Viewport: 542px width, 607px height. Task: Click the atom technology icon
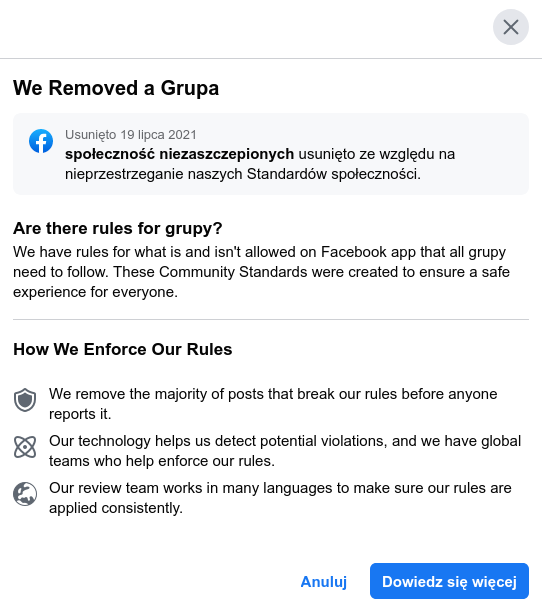pos(25,447)
